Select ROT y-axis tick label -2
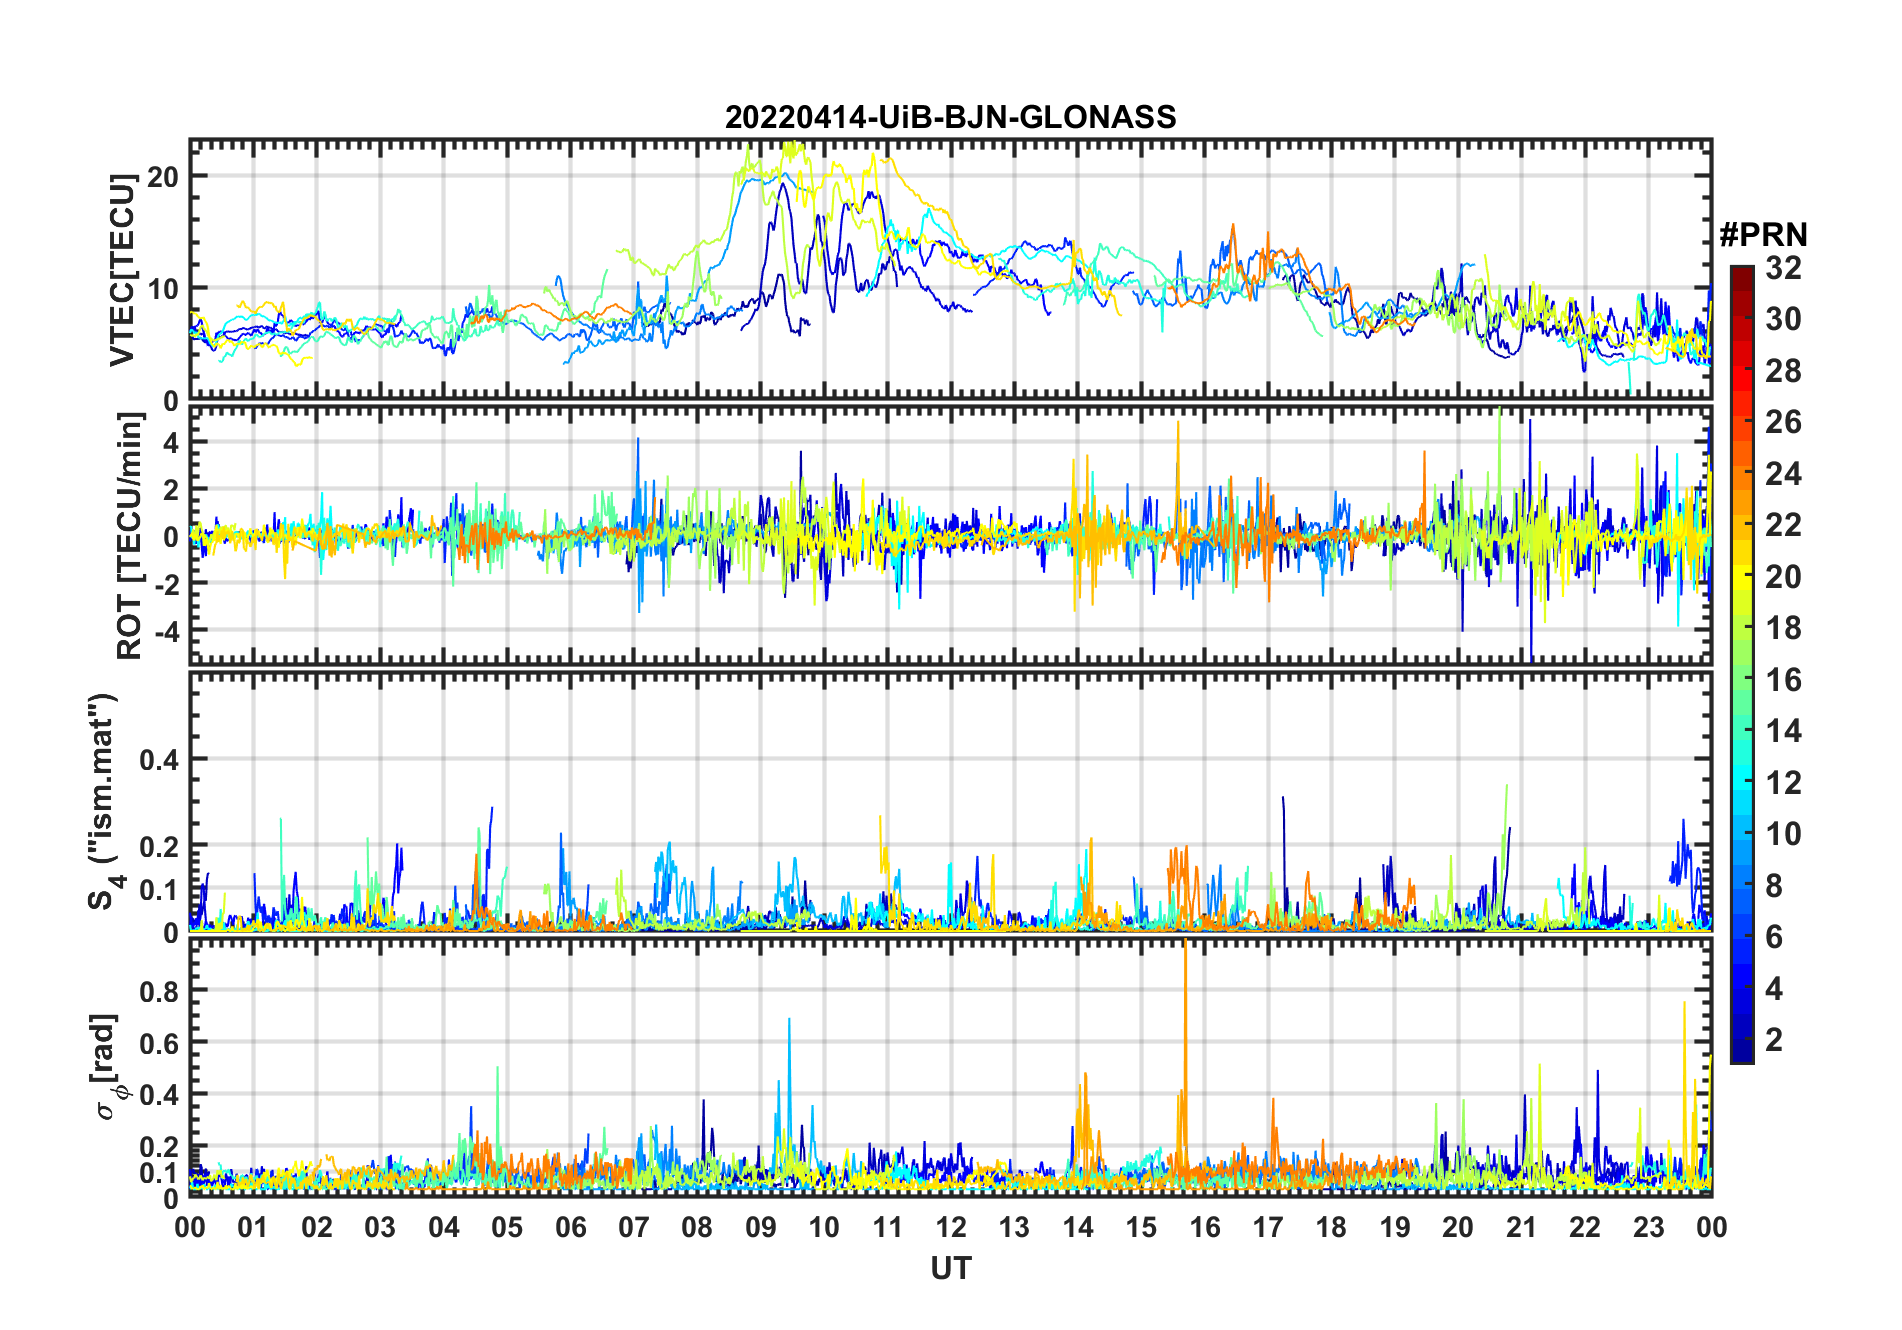 point(168,584)
